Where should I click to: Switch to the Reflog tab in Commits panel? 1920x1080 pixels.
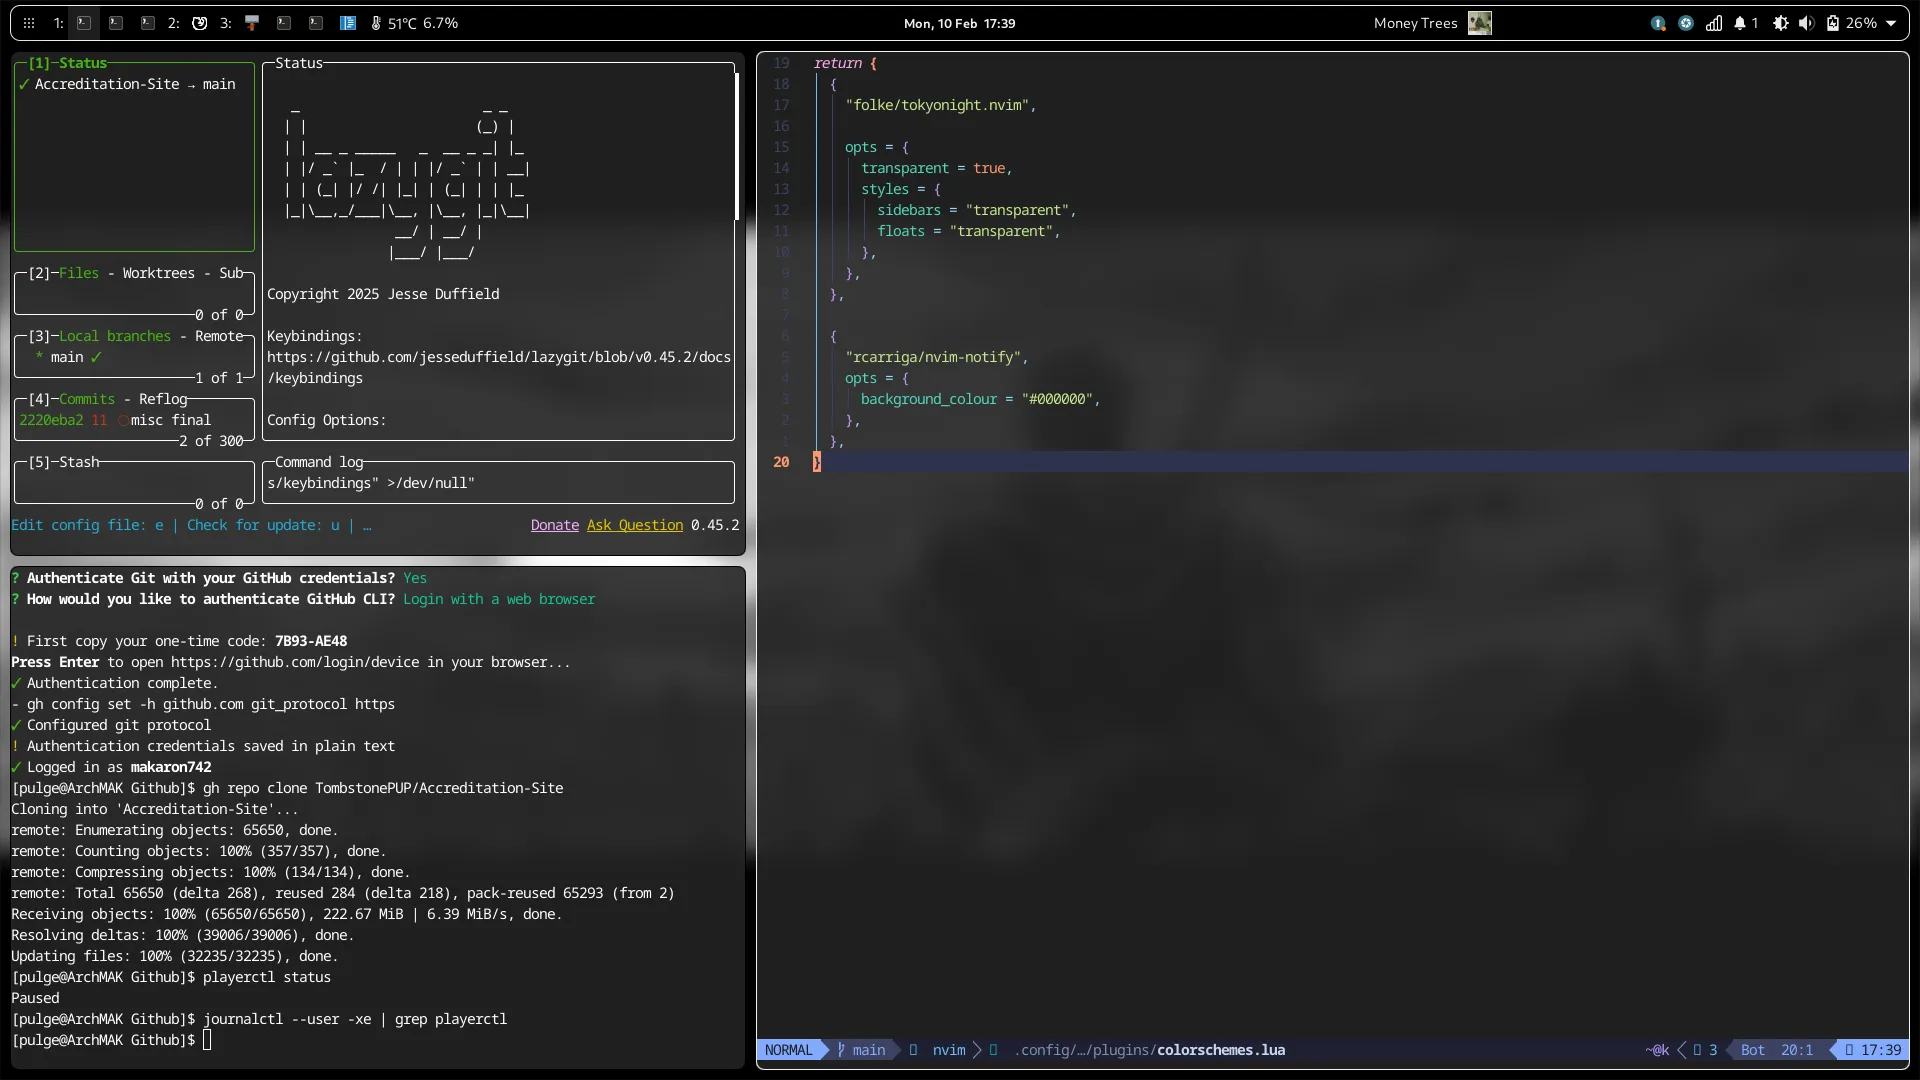163,399
